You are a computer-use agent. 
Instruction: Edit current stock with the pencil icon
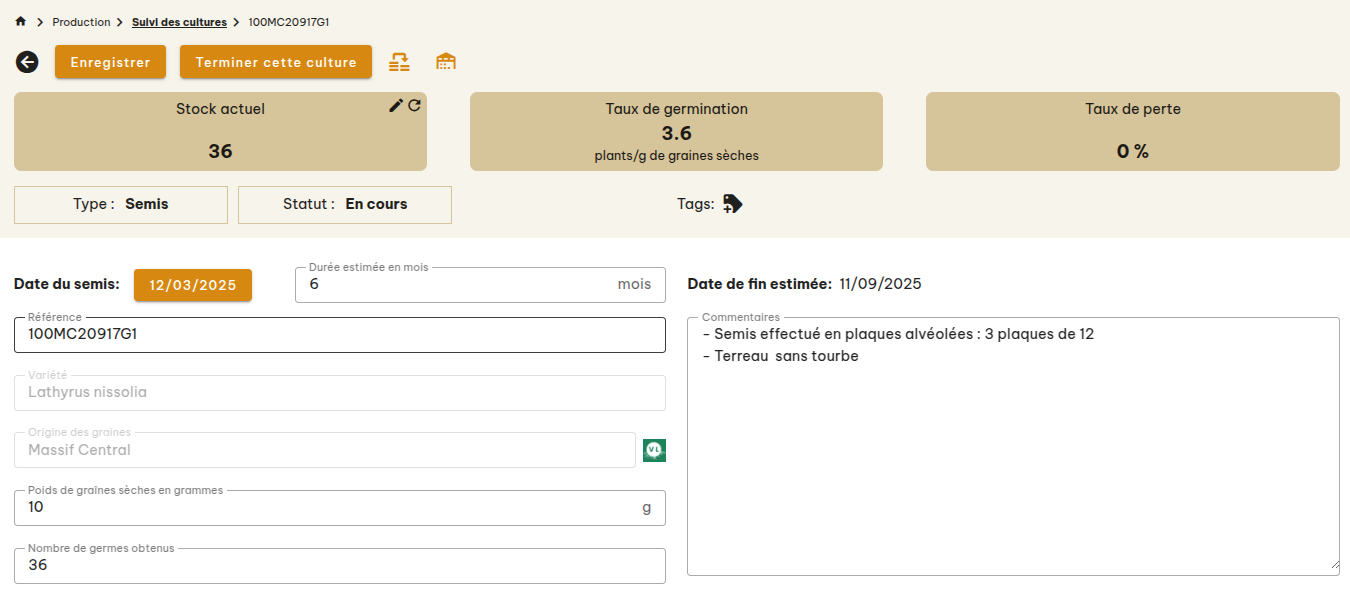tap(396, 106)
